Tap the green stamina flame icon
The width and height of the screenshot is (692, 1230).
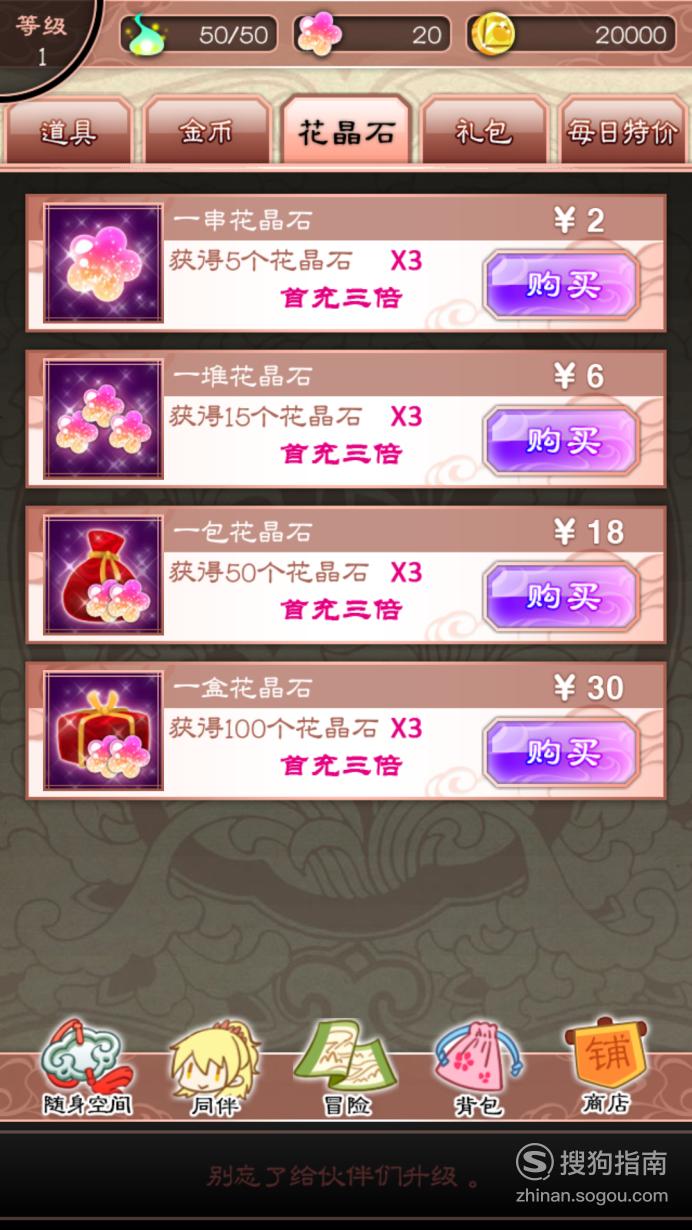(146, 34)
